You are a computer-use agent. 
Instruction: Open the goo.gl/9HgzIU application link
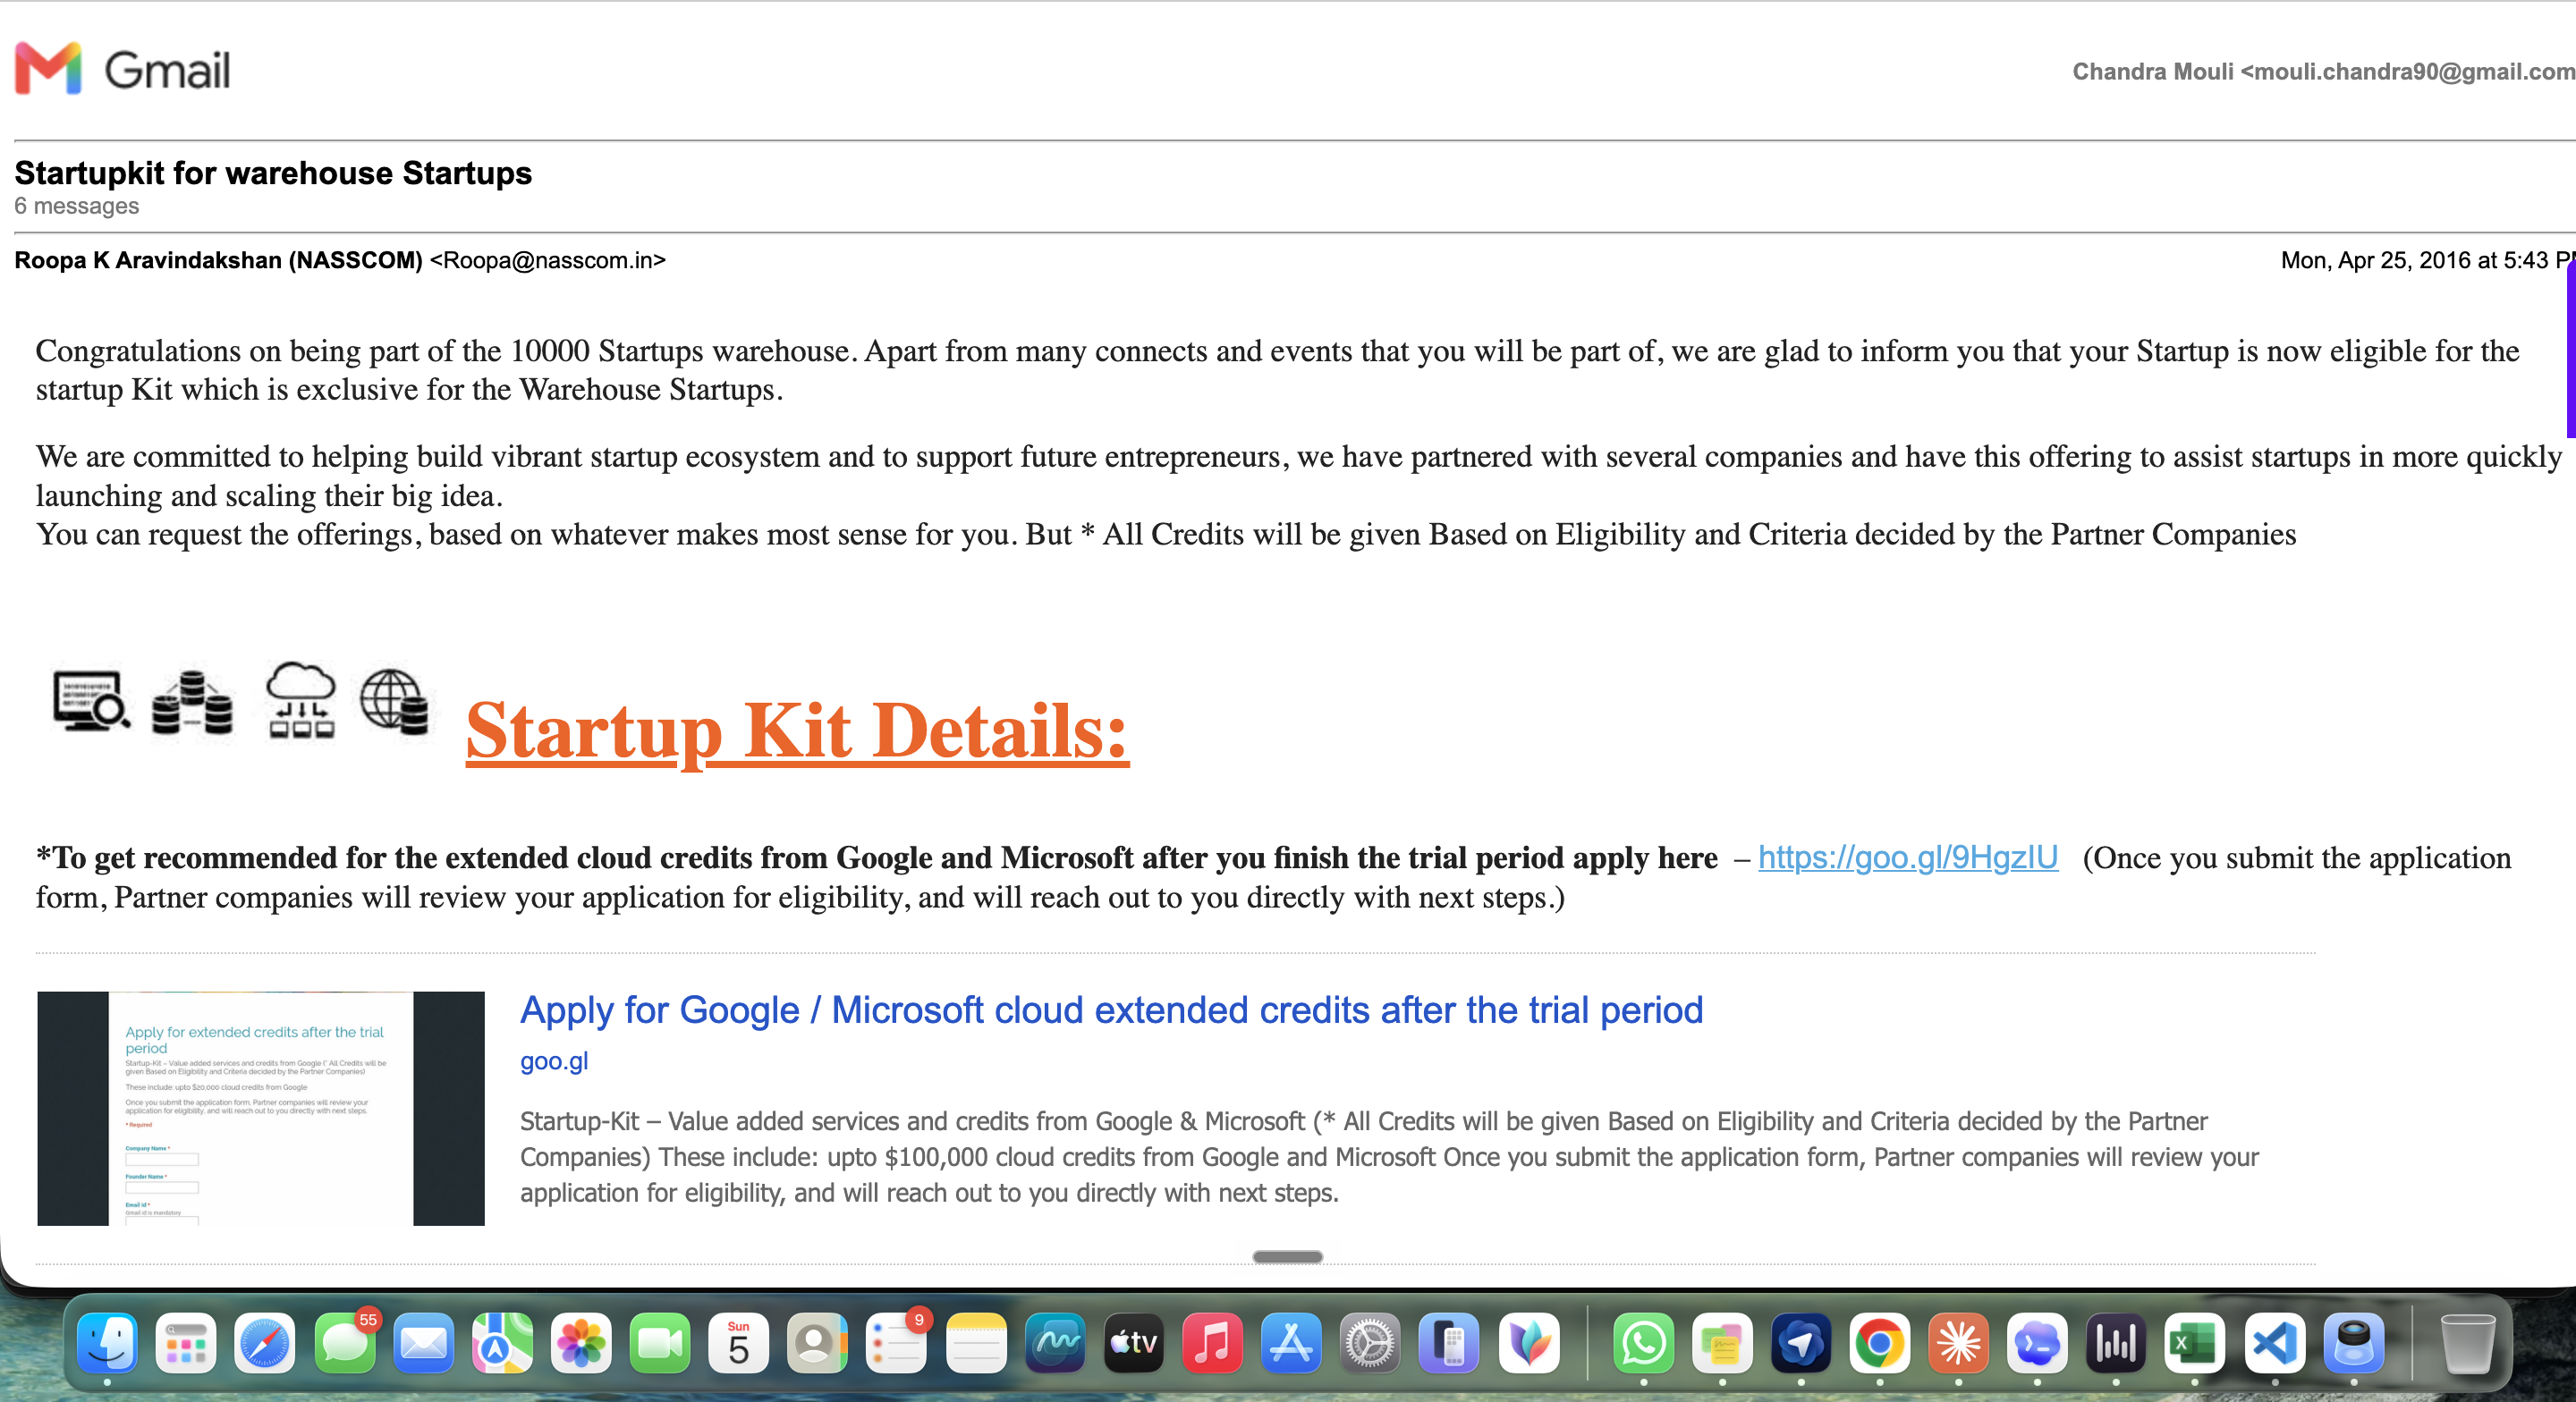1907,857
